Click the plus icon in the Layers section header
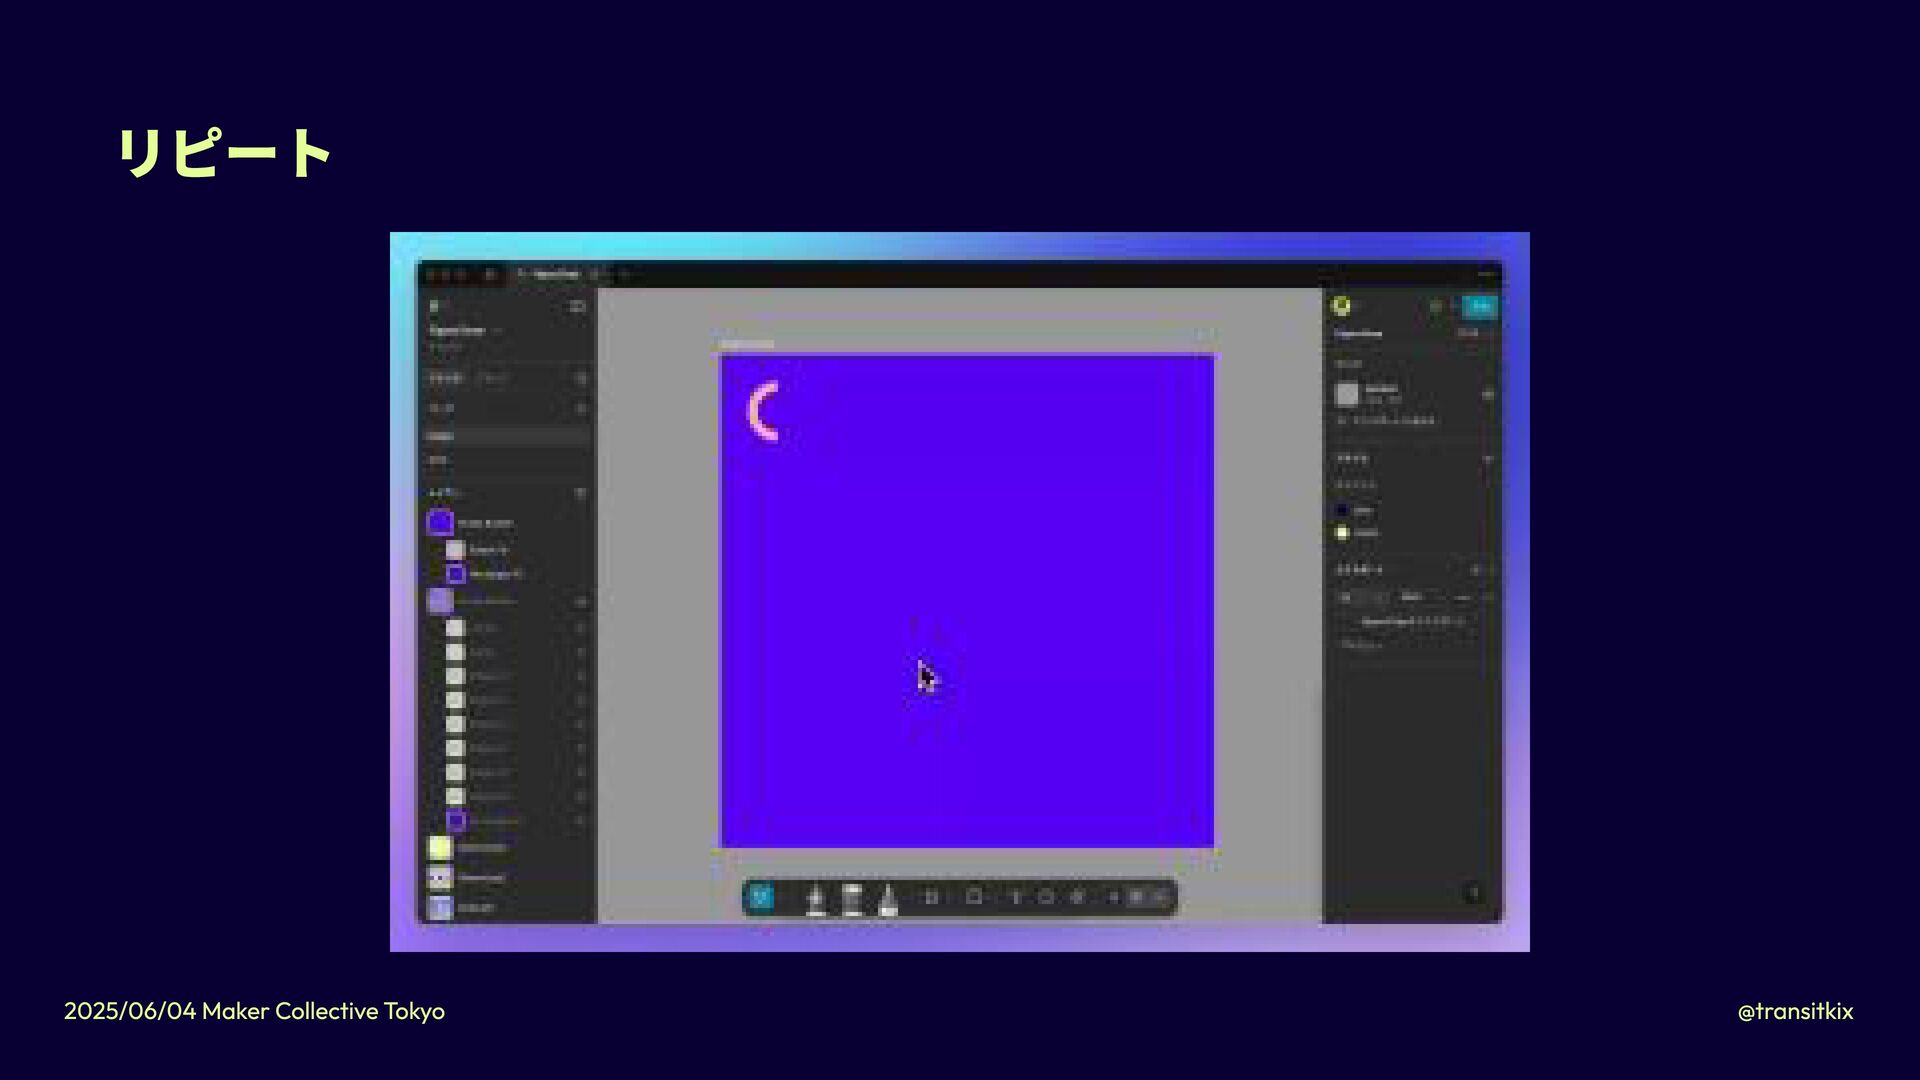The height and width of the screenshot is (1080, 1920). pos(580,492)
